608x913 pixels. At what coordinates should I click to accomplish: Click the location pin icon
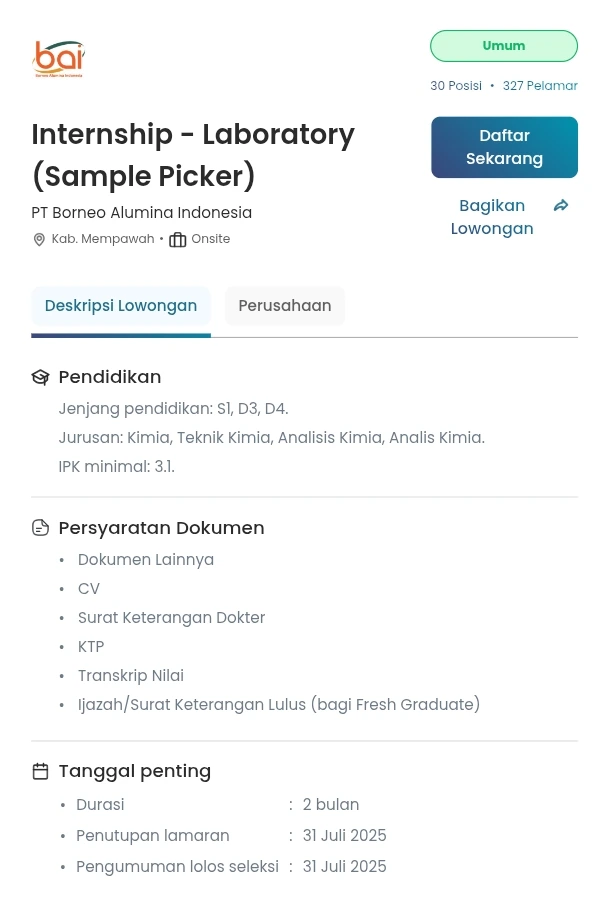click(x=39, y=239)
